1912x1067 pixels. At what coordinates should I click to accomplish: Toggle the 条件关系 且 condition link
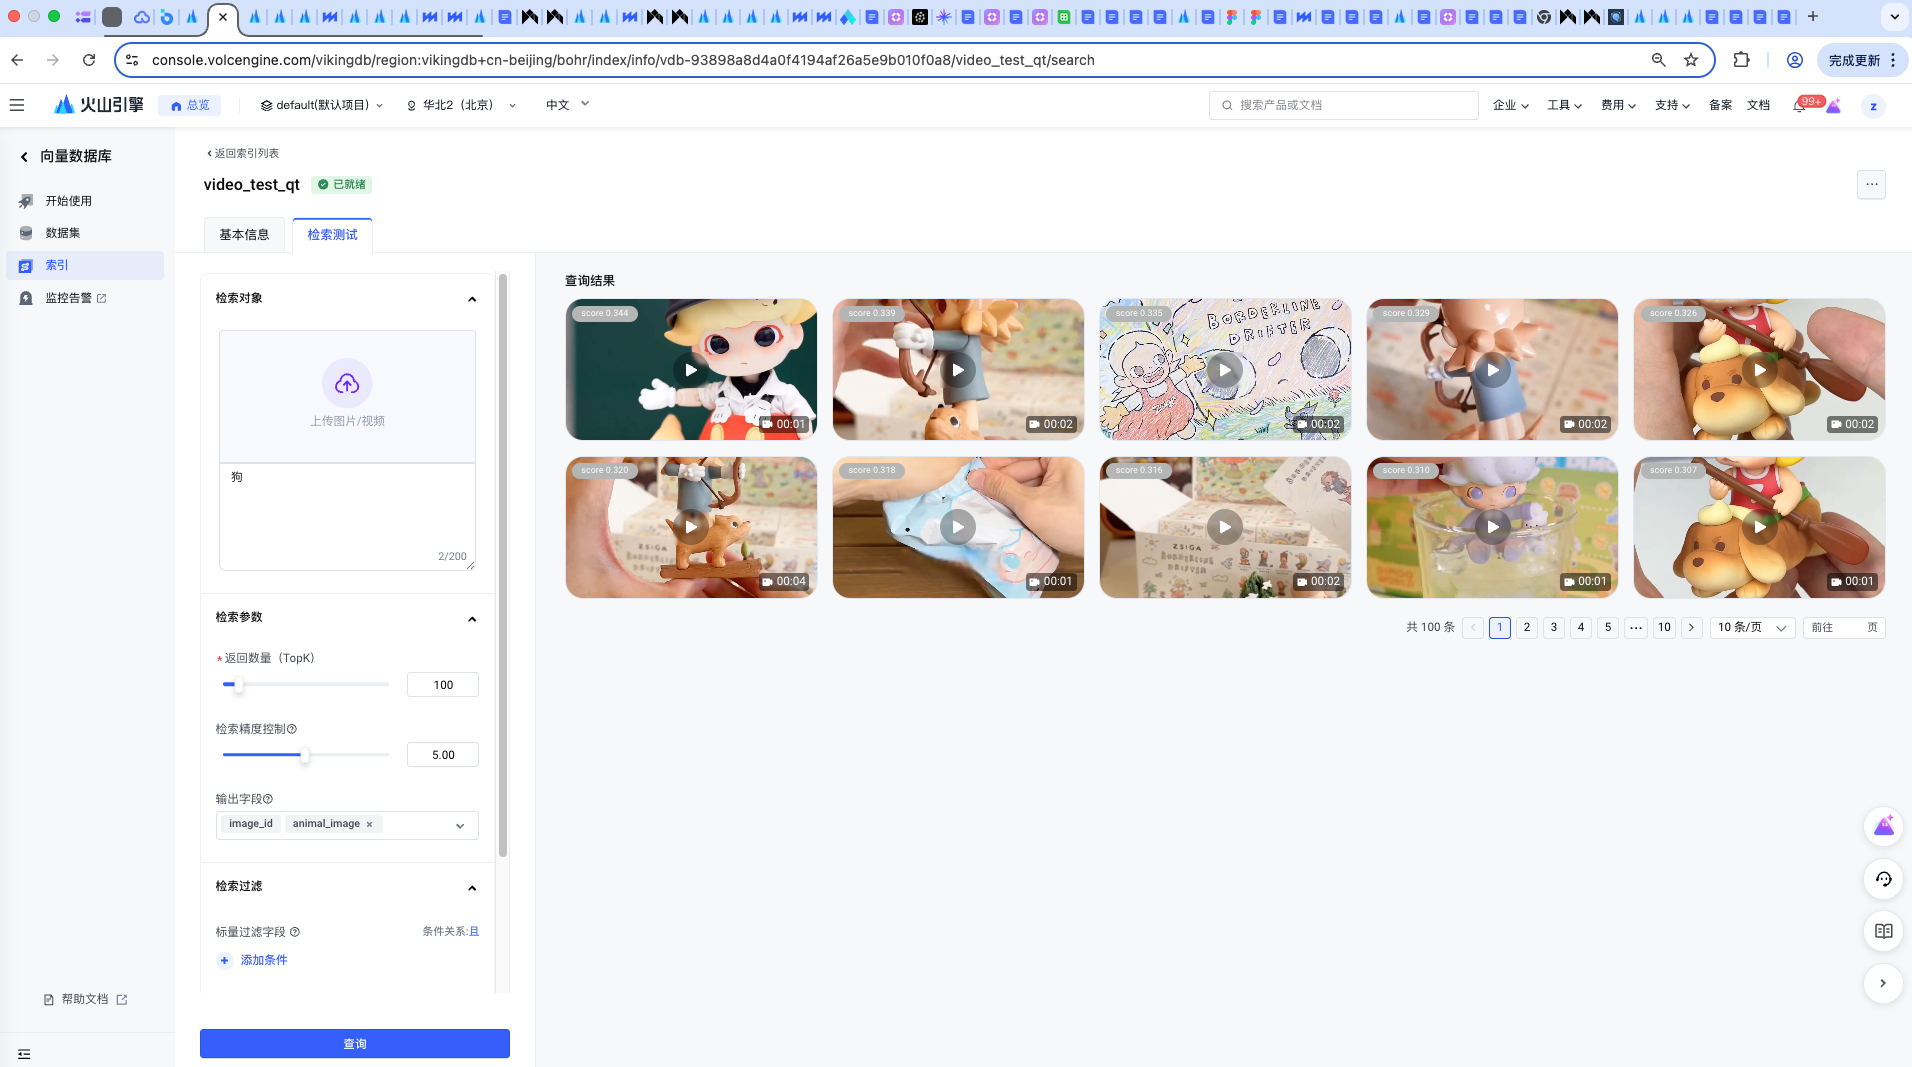(x=474, y=931)
